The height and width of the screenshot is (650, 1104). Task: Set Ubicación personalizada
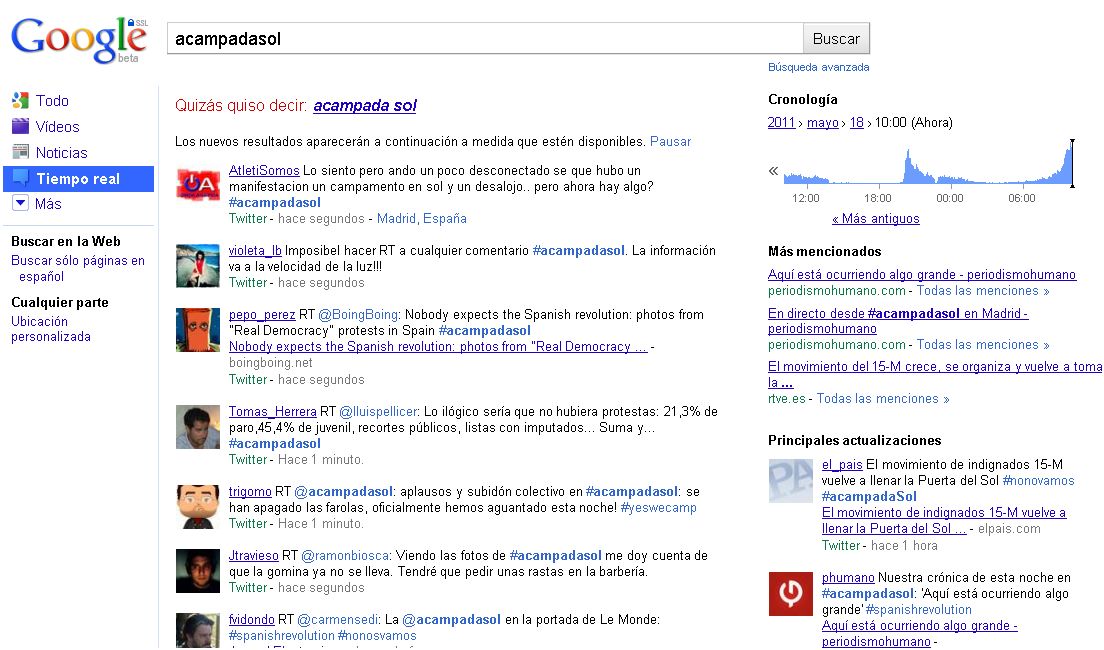pyautogui.click(x=50, y=329)
